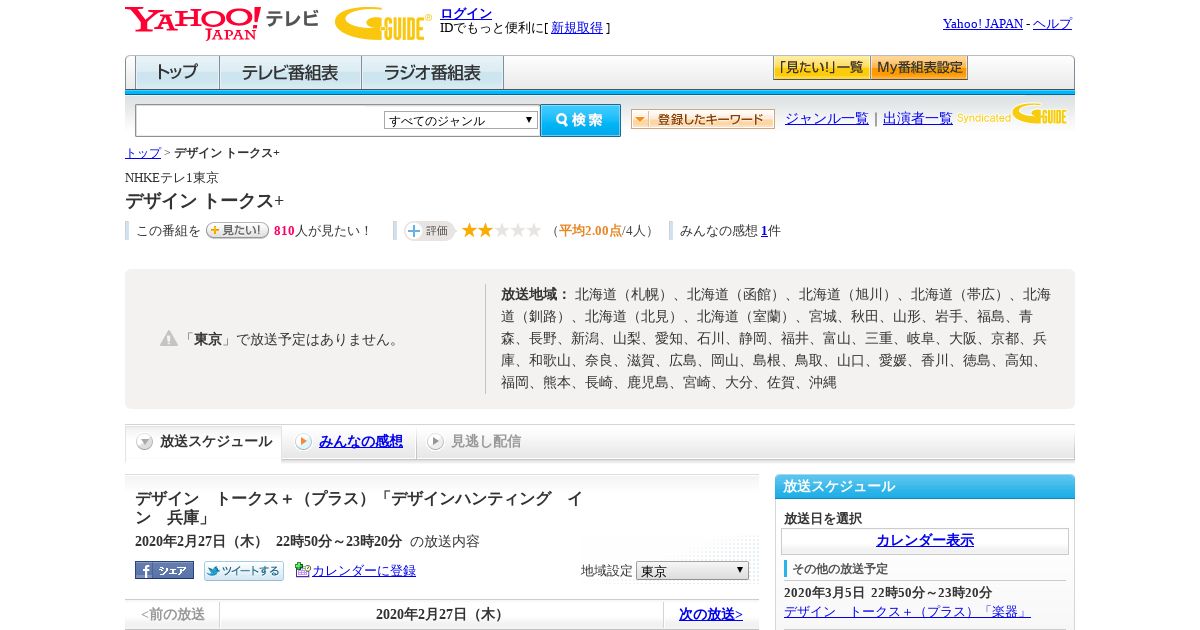Select the third rating star

pyautogui.click(x=501, y=230)
